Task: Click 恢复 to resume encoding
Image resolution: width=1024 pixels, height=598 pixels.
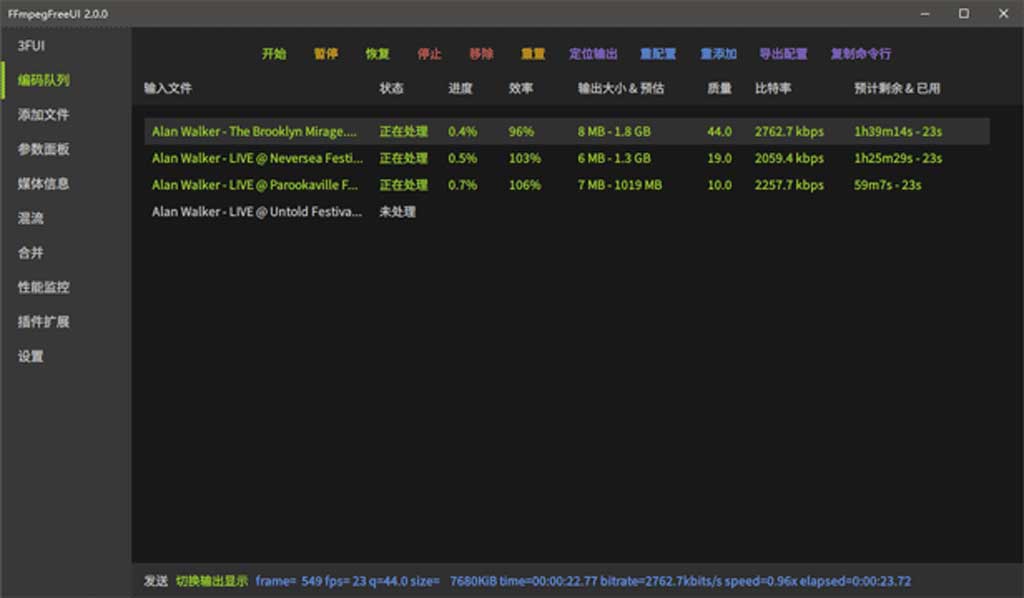Action: click(x=377, y=54)
